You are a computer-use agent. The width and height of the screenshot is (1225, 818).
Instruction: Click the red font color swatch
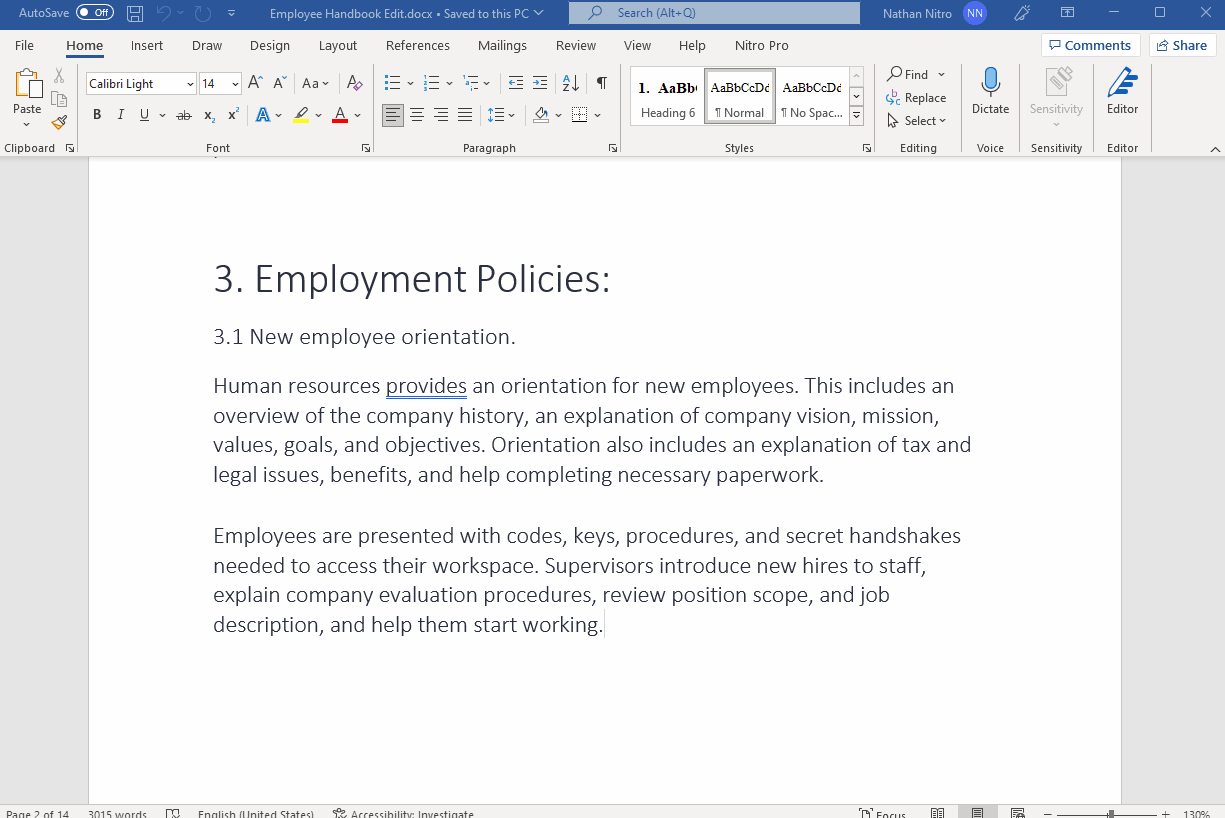pyautogui.click(x=340, y=115)
